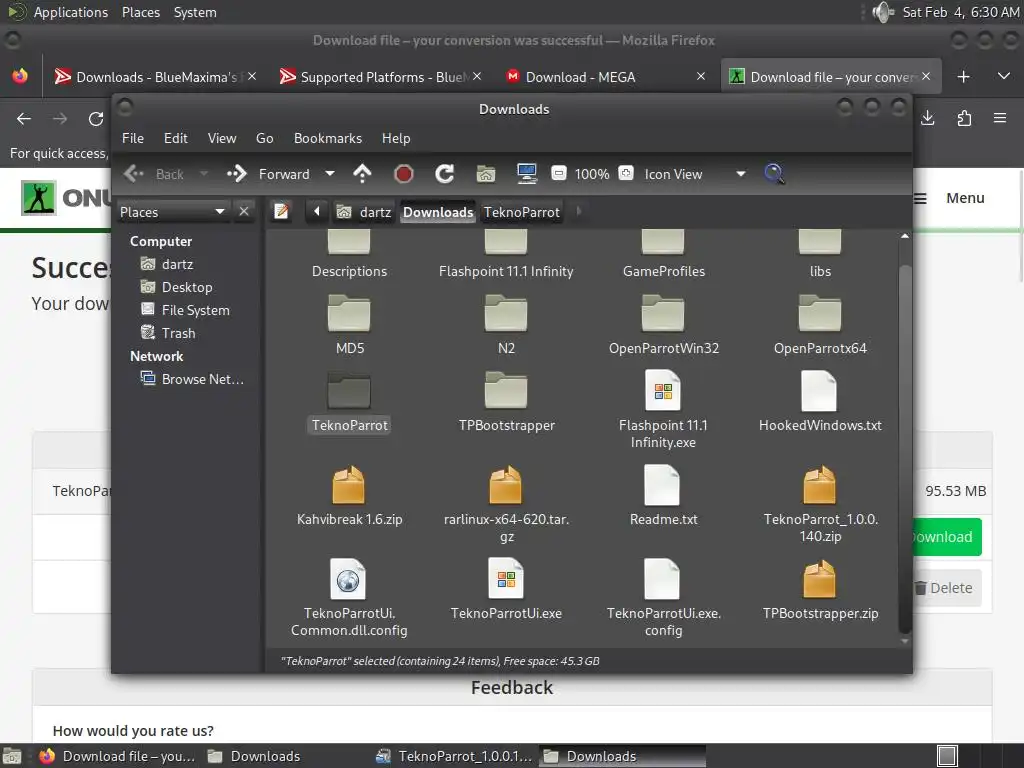Click the file manager vertical scrollbar
Screen dimensions: 1024x768
(x=904, y=449)
